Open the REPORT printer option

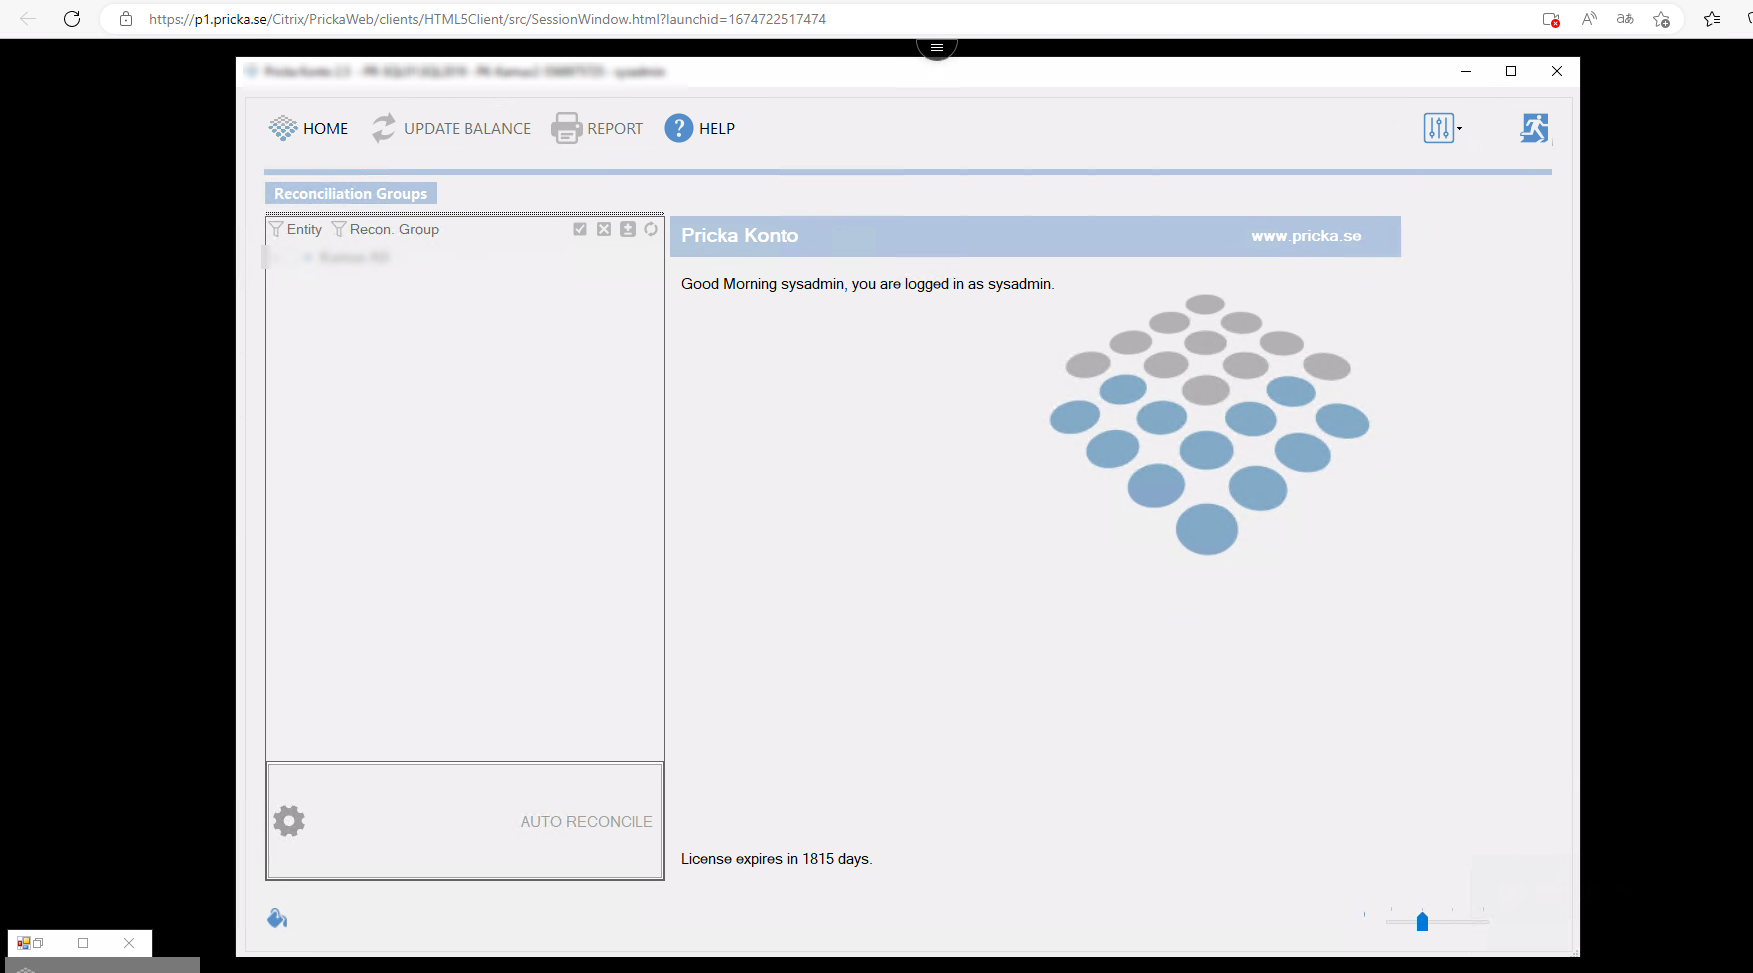click(x=597, y=128)
